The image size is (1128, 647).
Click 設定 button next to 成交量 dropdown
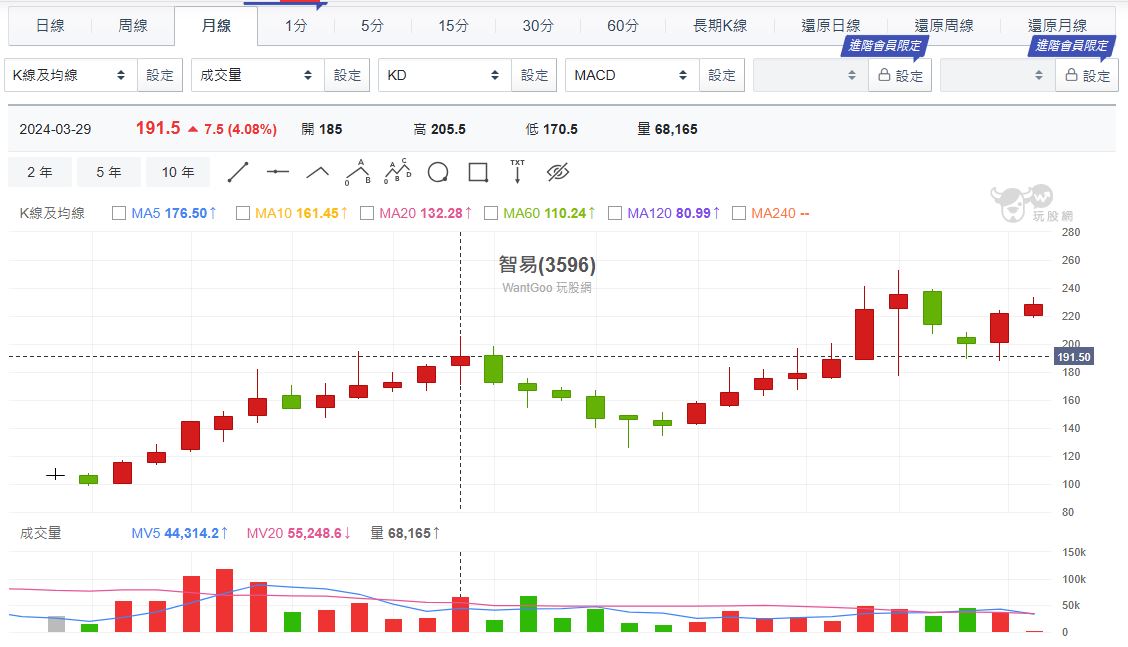347,75
